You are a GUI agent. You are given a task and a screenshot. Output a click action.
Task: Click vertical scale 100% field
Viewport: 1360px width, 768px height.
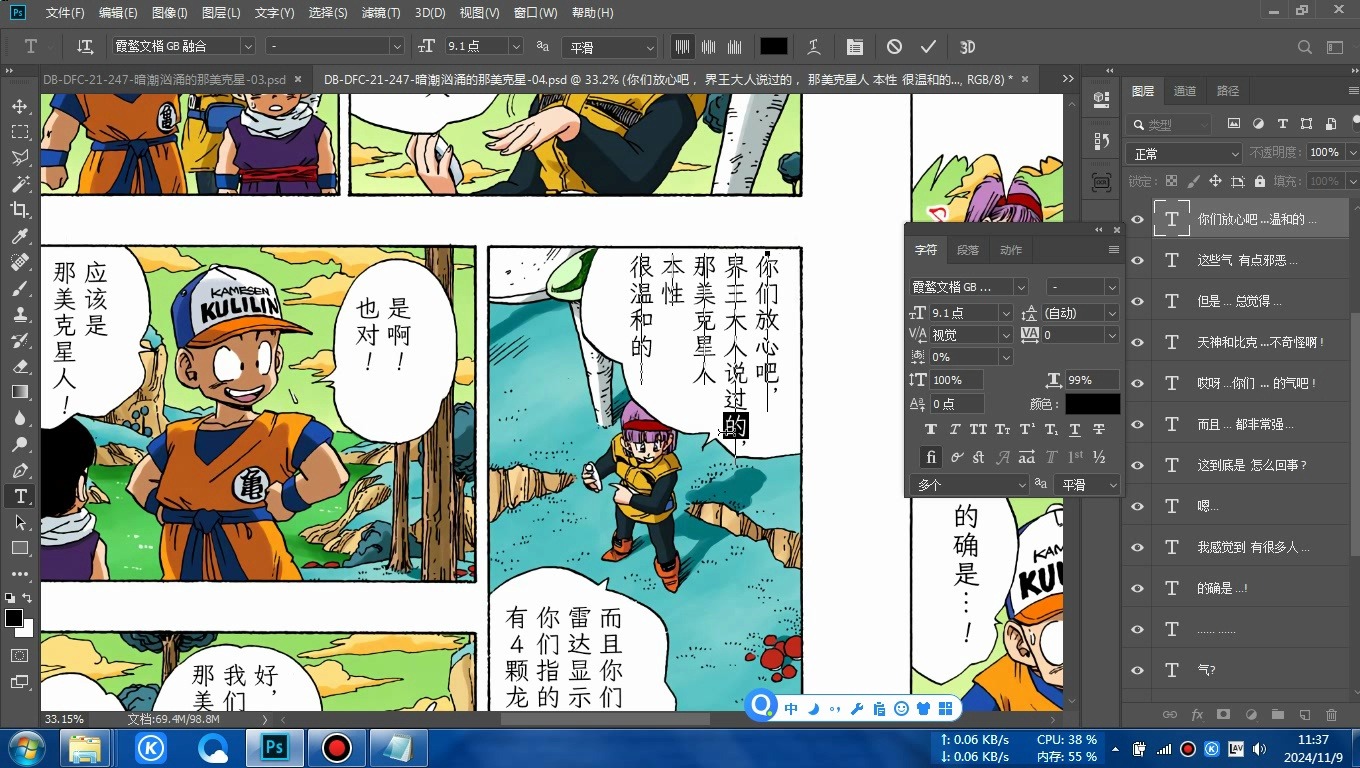coord(956,380)
